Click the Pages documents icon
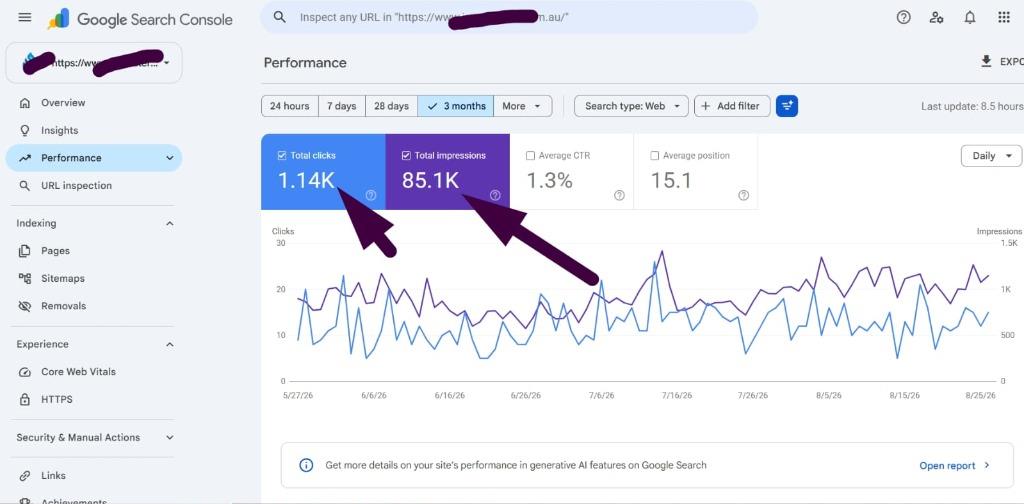1024x504 pixels. tap(25, 251)
